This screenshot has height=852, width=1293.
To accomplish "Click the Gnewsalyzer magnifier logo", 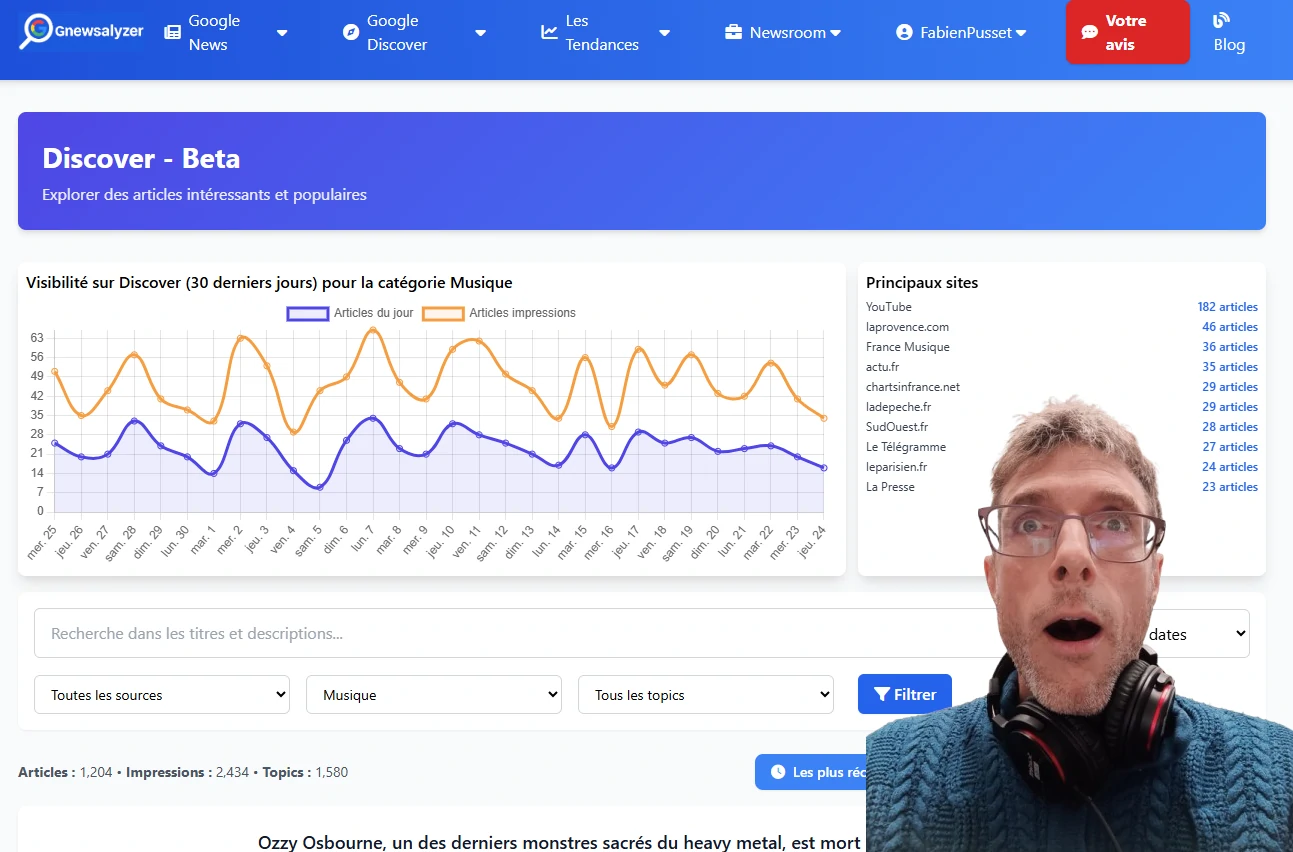I will (x=37, y=31).
